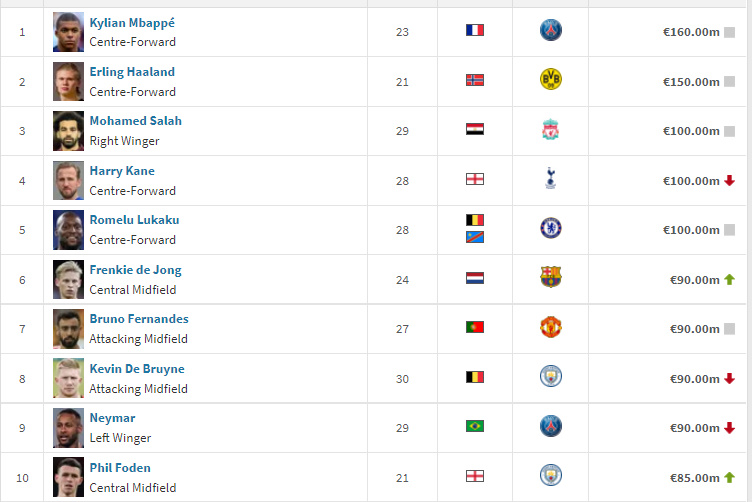The width and height of the screenshot is (752, 502).
Task: Open Kylian Mbappé's player profile
Action: [x=132, y=23]
